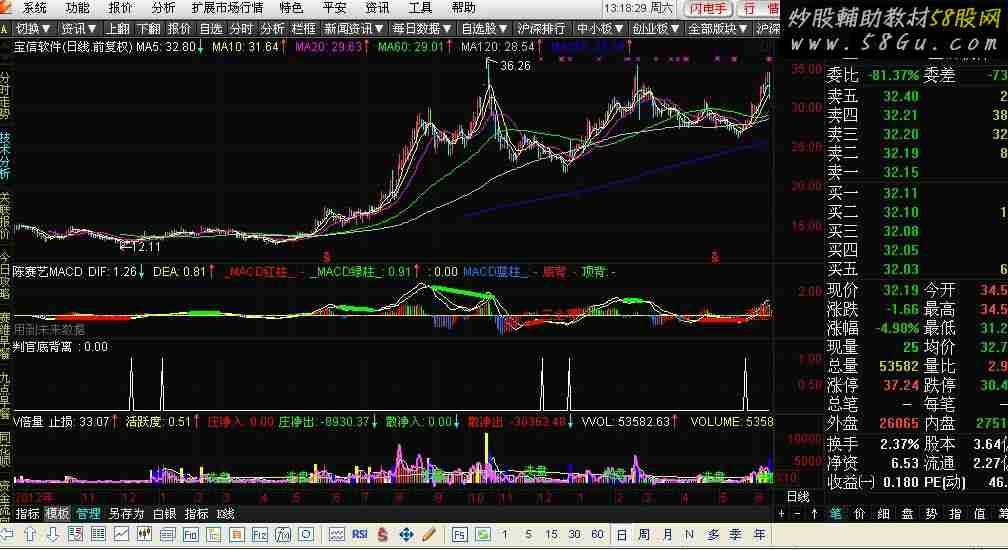Open the quote list grid icon

click(98, 534)
